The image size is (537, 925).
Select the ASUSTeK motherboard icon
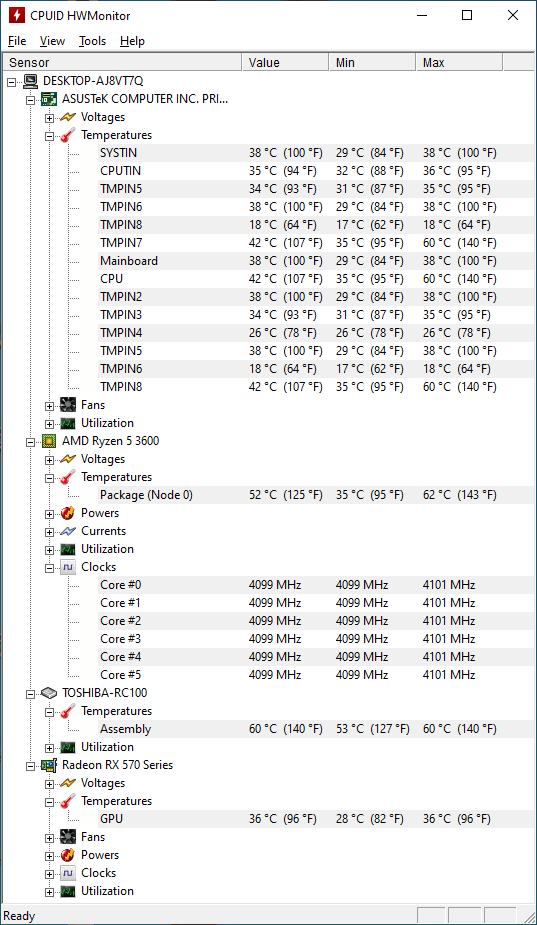click(x=49, y=99)
